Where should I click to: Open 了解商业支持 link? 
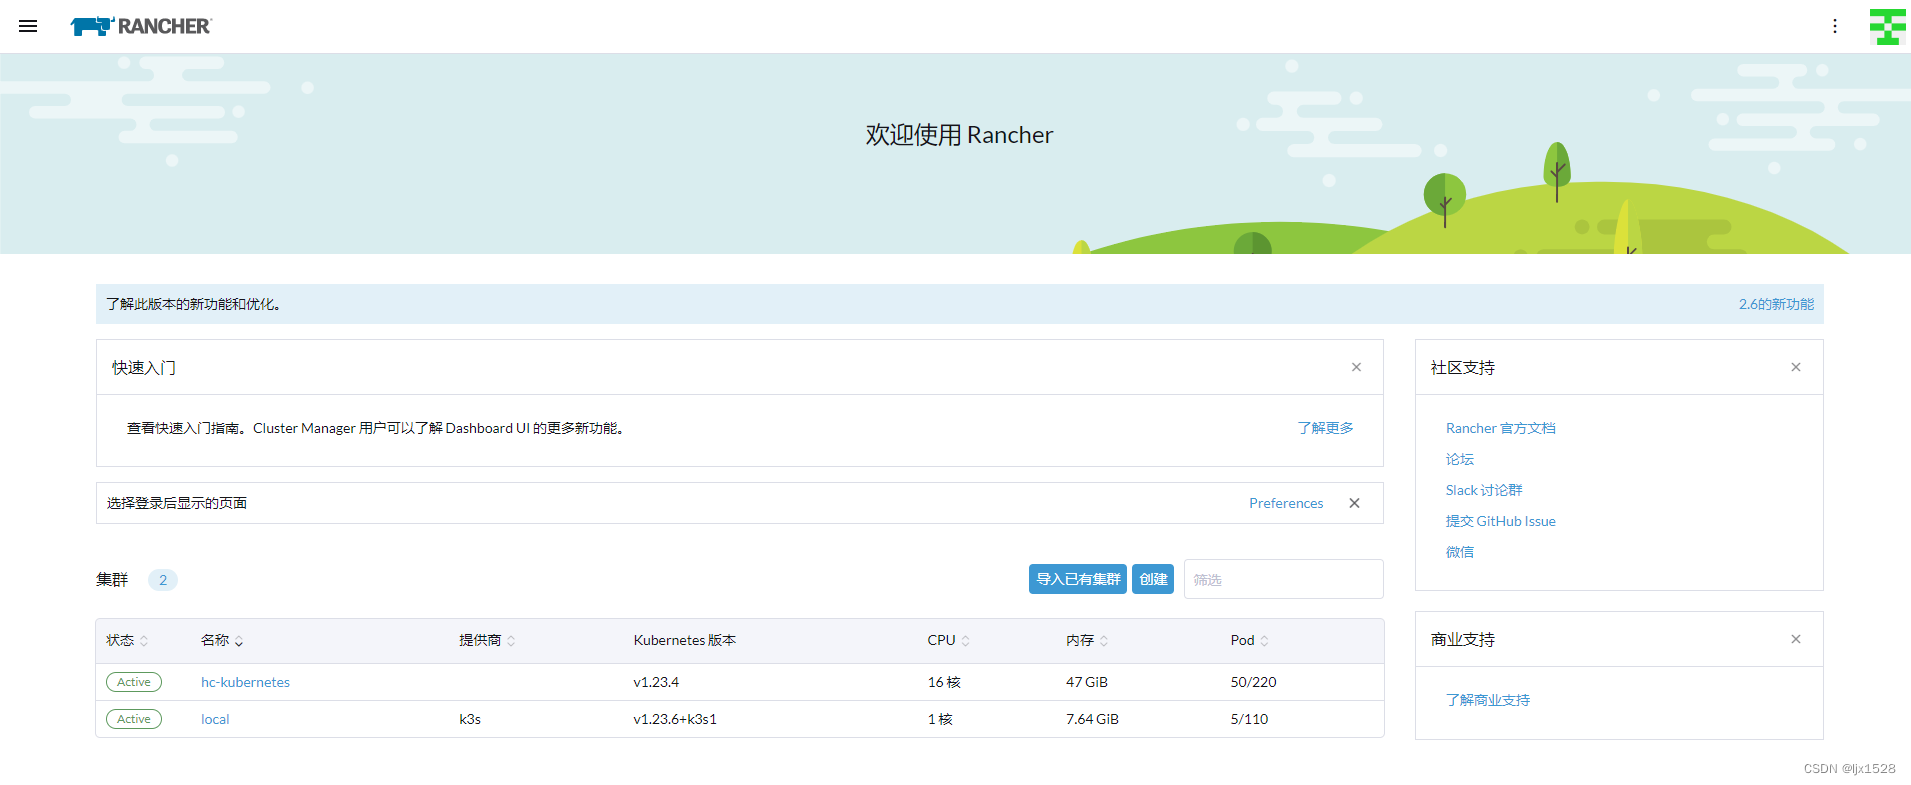pyautogui.click(x=1487, y=700)
